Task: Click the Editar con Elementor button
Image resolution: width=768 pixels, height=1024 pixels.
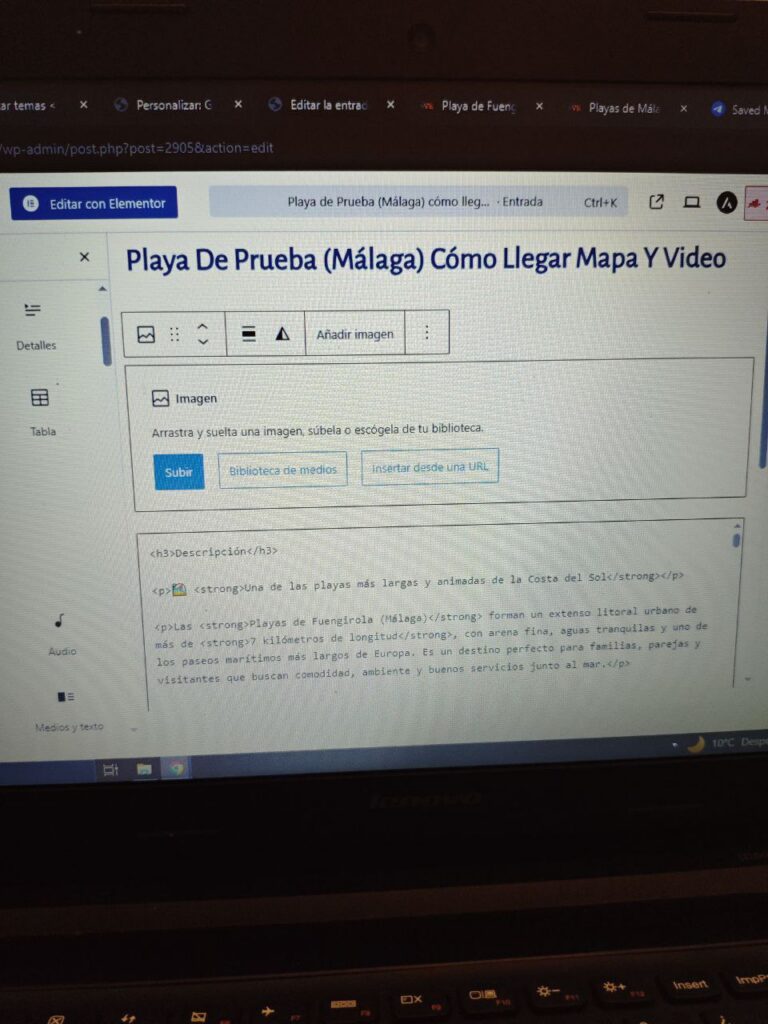Action: 93,203
